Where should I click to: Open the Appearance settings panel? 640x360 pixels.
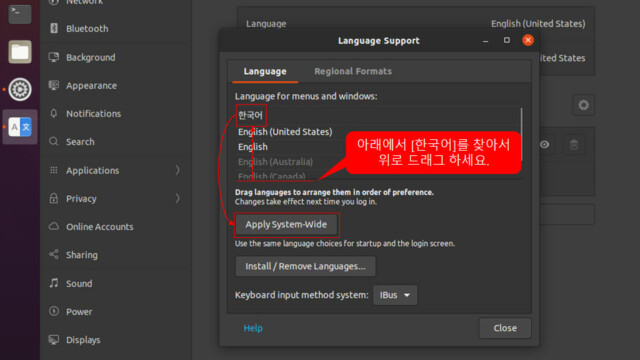[x=116, y=85]
